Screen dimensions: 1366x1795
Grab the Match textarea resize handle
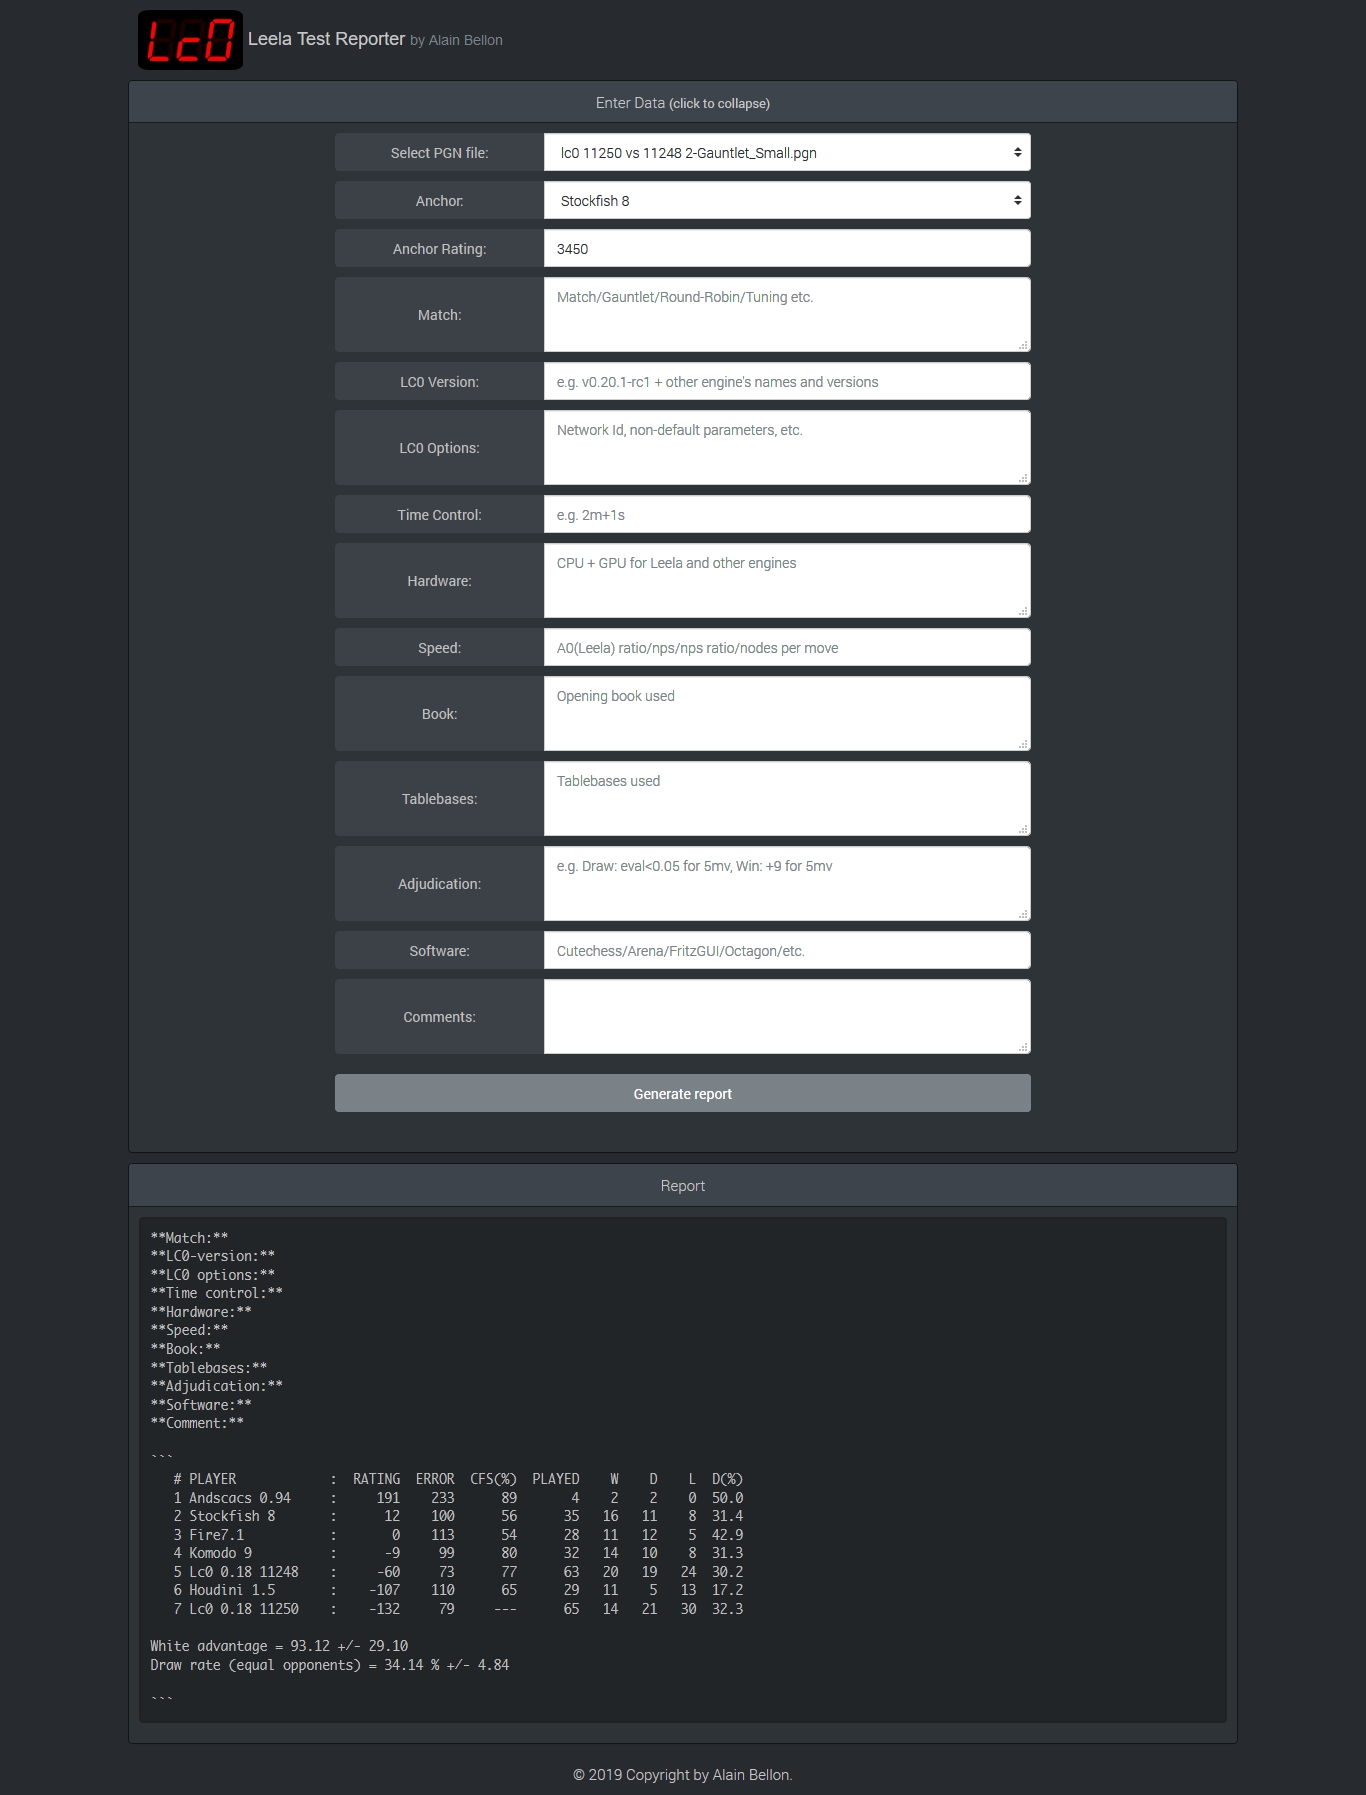(1023, 345)
